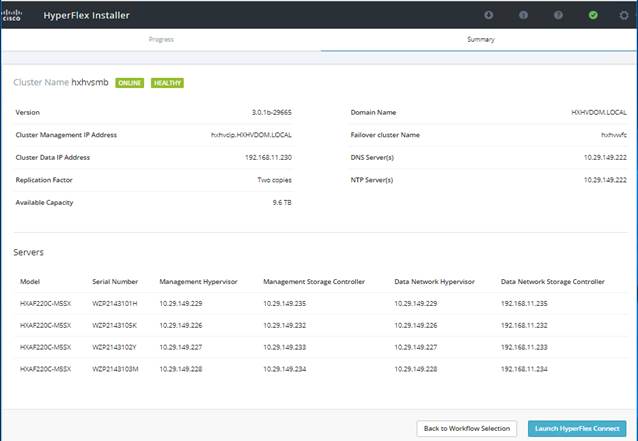638x441 pixels.
Task: Select Available Capacity 9.6 TB
Action: [x=282, y=203]
